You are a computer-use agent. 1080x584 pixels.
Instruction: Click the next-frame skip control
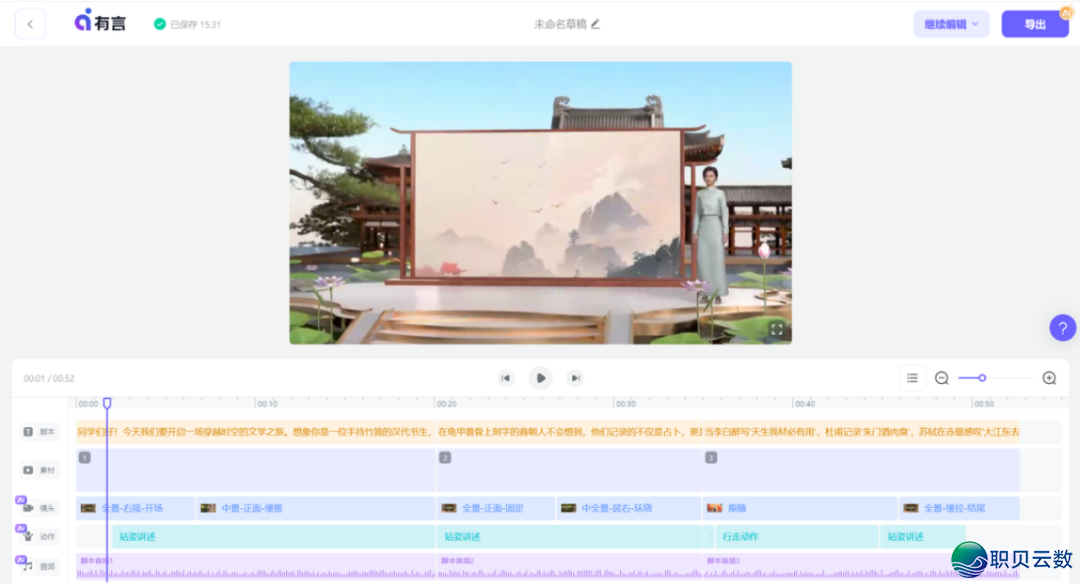tap(575, 378)
